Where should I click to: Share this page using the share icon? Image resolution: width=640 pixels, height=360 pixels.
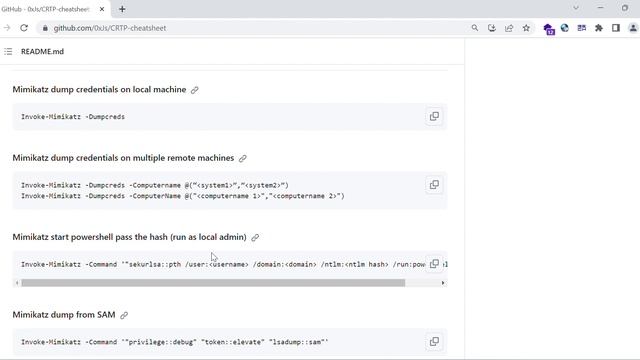click(509, 28)
